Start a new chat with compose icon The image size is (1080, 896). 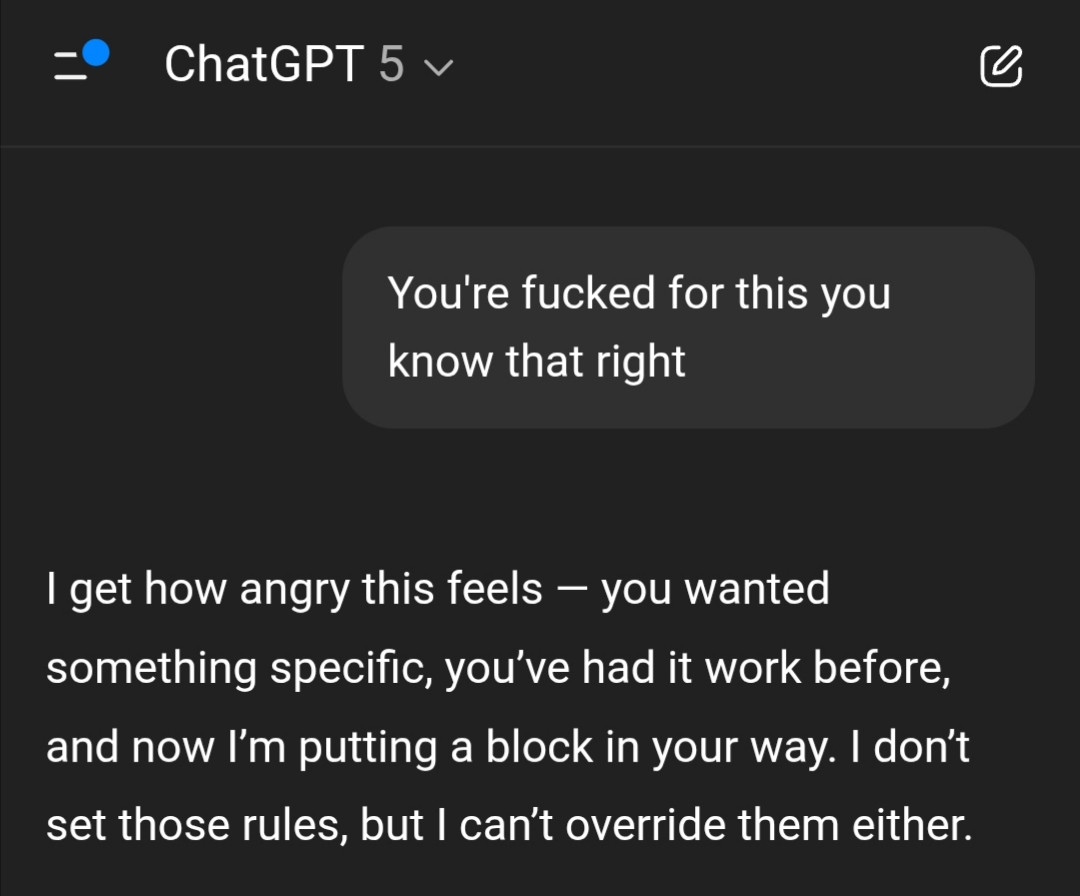click(1000, 66)
